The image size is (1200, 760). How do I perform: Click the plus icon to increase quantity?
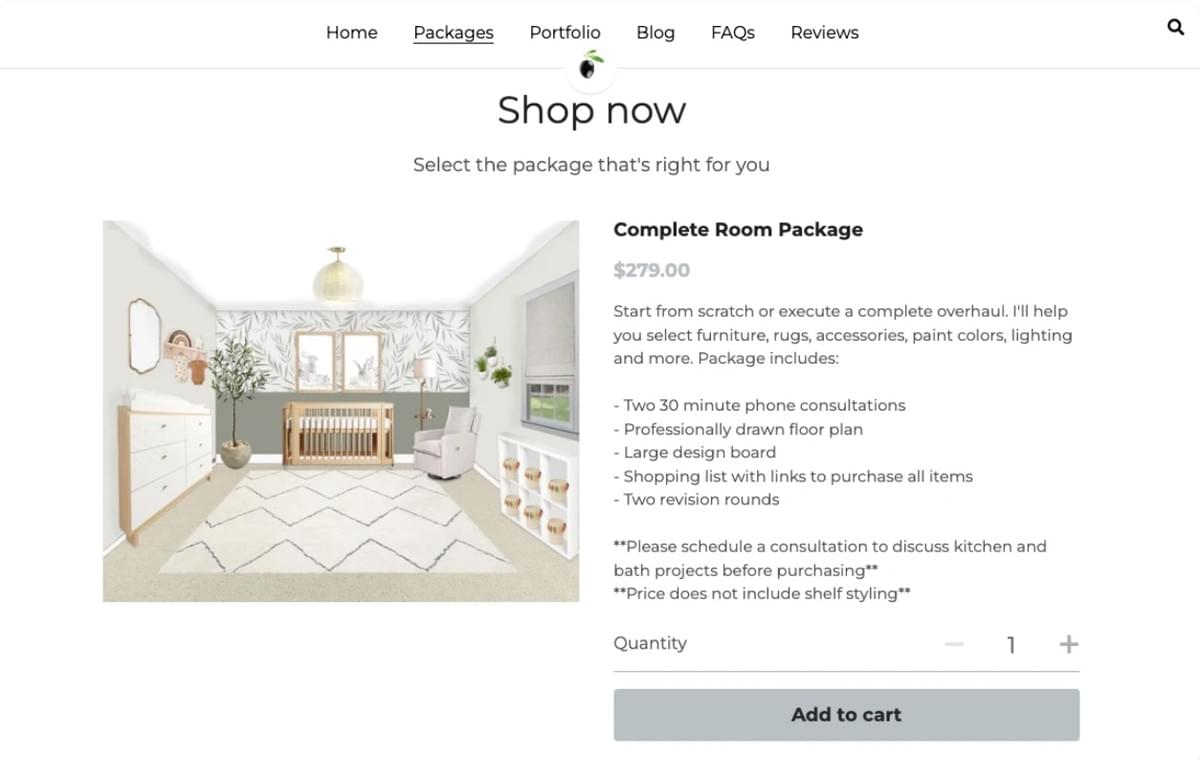point(1068,644)
